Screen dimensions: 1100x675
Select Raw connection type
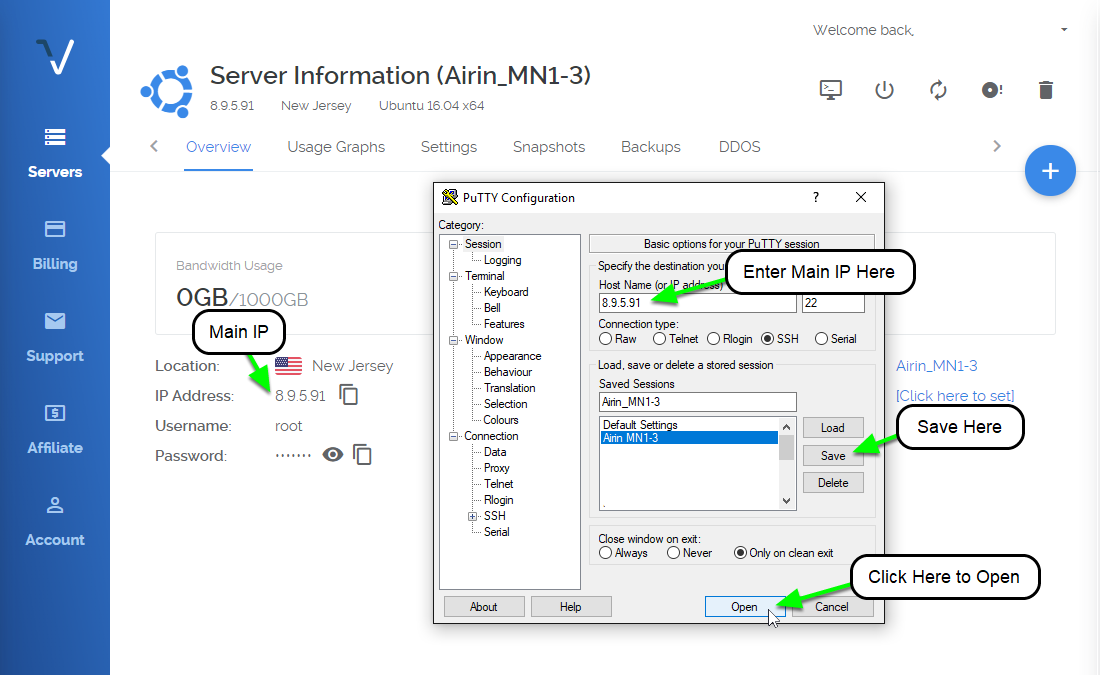point(605,339)
